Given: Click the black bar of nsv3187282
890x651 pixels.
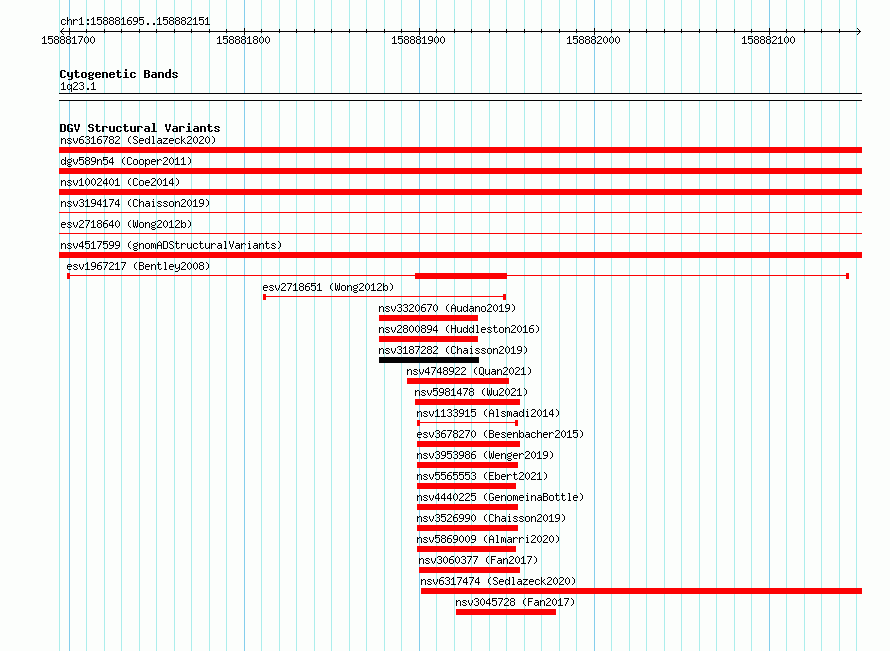Looking at the screenshot, I should click(x=429, y=360).
